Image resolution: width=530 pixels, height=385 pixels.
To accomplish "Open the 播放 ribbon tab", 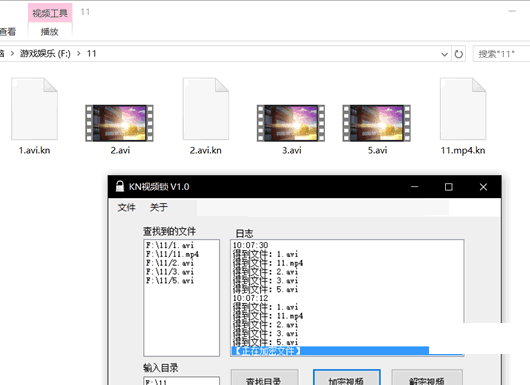I will point(50,32).
